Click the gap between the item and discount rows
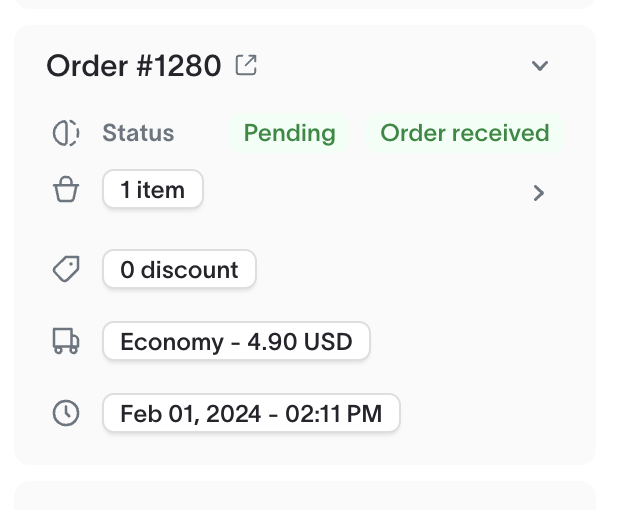The height and width of the screenshot is (510, 628). [304, 229]
